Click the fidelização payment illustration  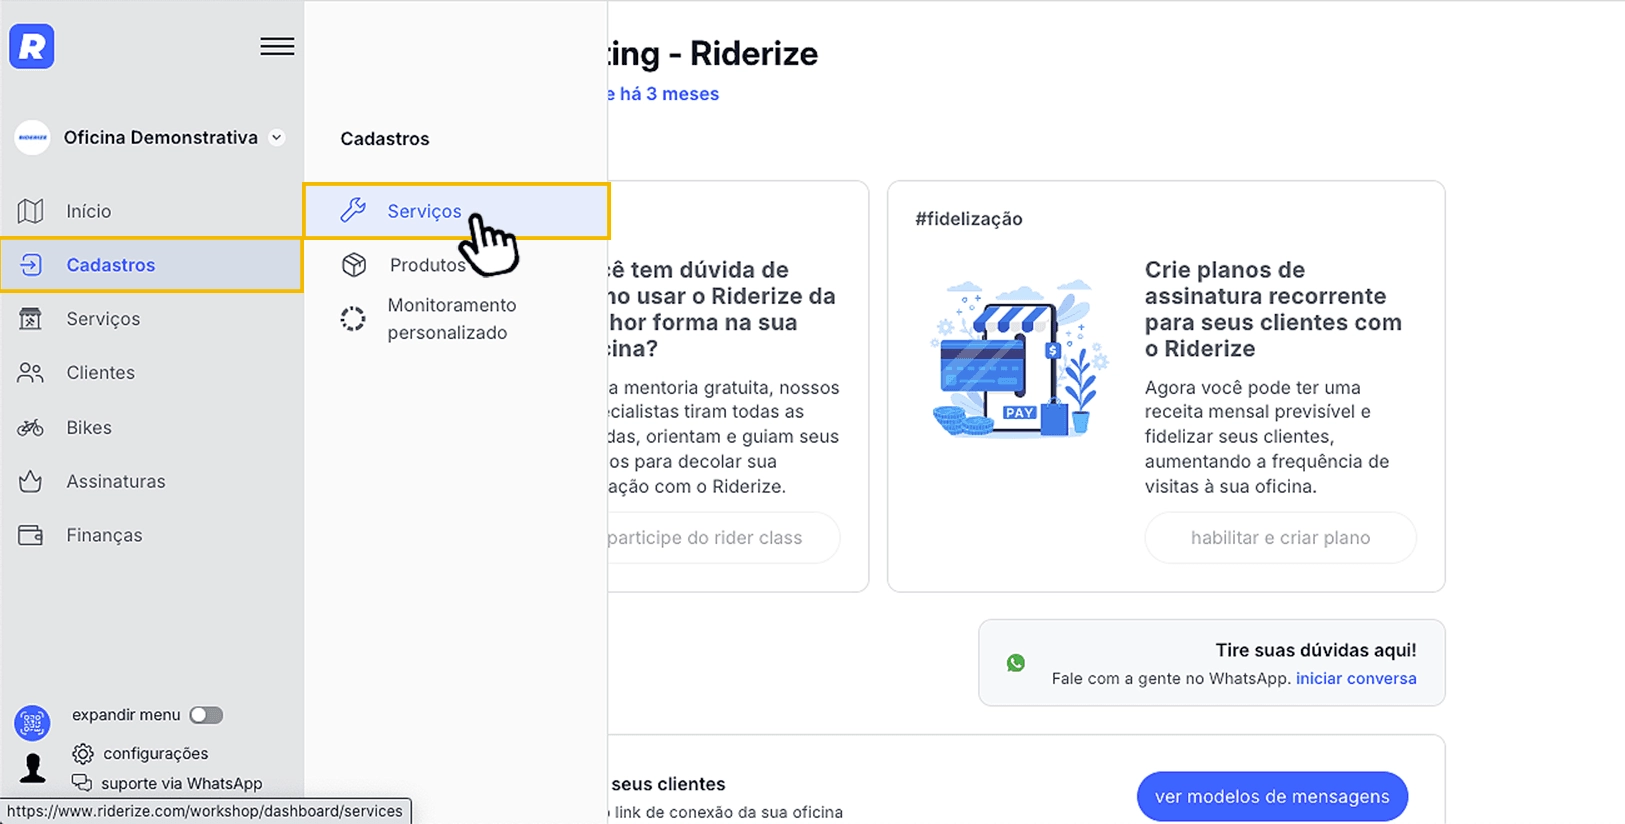point(1020,358)
